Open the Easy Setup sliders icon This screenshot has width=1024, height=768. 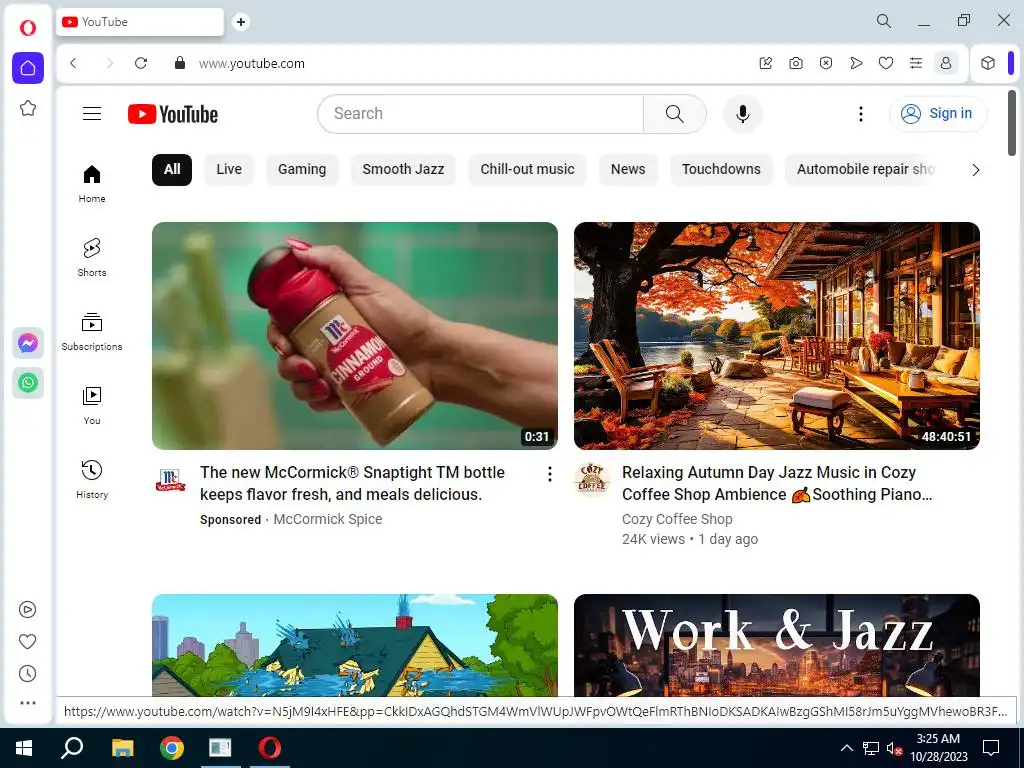point(916,63)
